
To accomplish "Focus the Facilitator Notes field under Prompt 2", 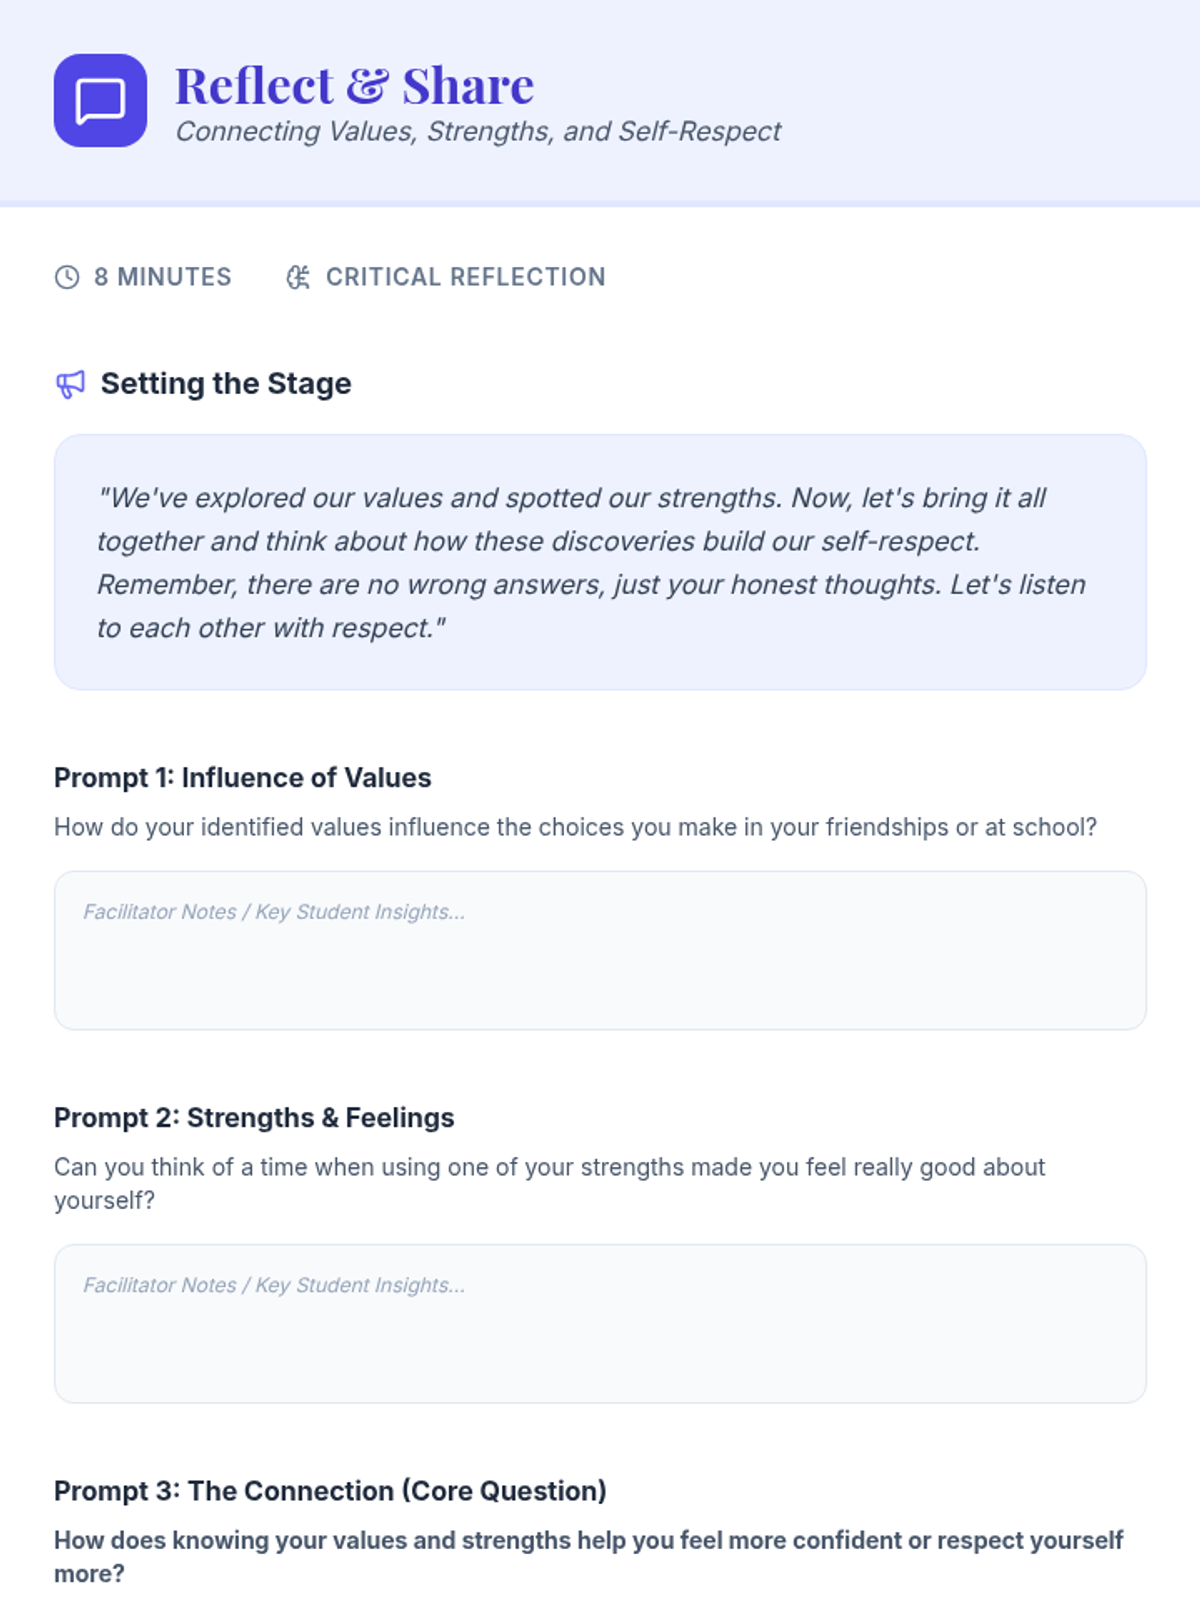I will coord(600,1323).
